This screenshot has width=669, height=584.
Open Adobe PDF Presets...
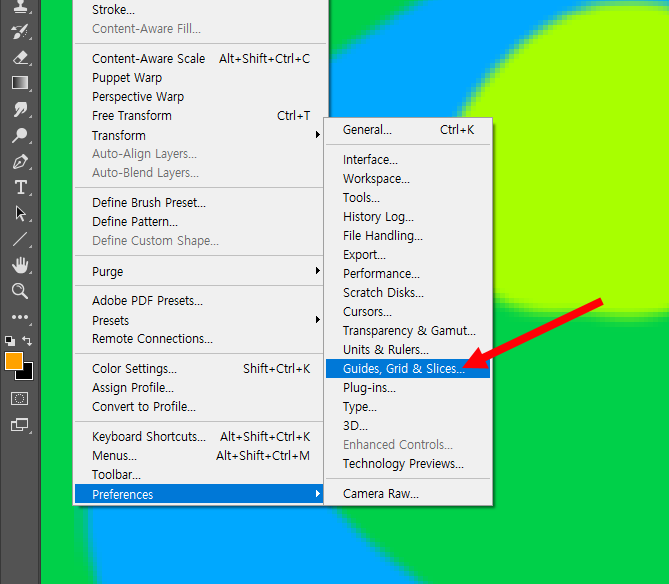pyautogui.click(x=198, y=300)
